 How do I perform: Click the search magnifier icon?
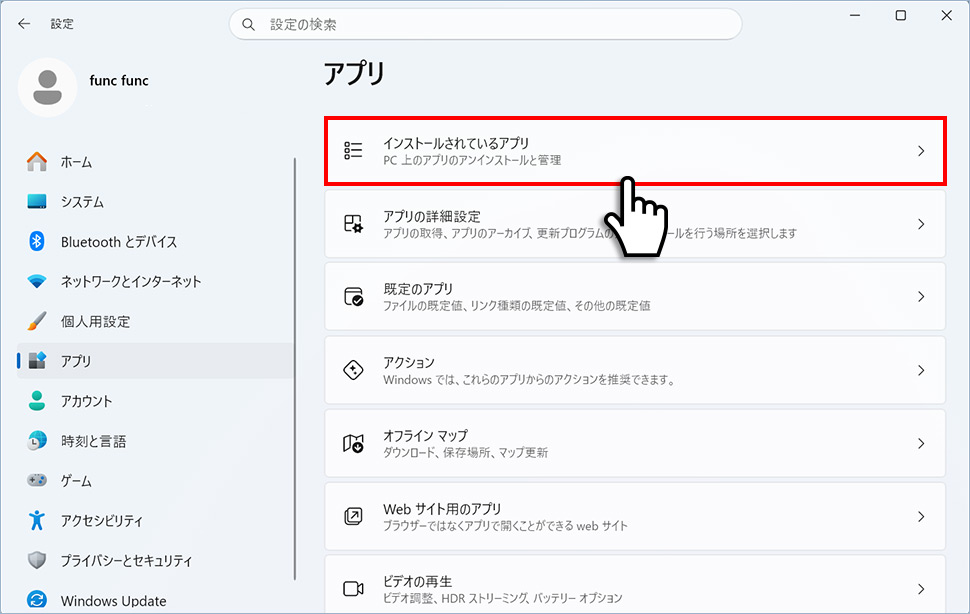[248, 24]
